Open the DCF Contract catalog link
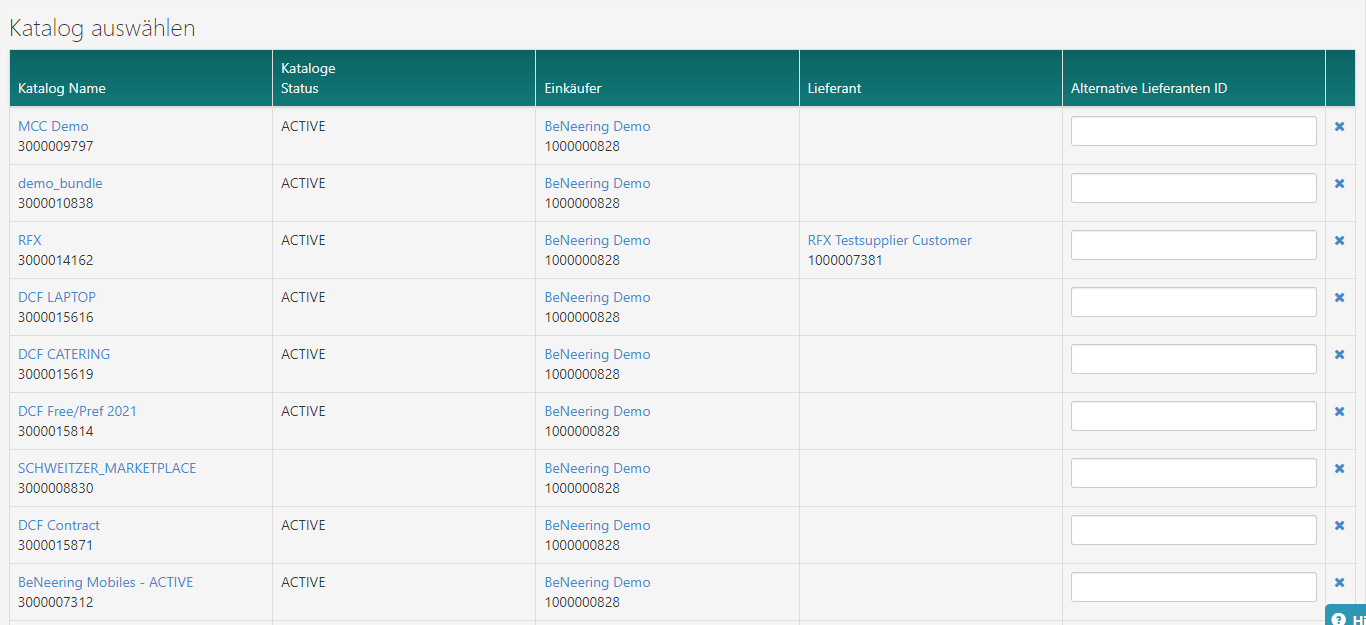1366x625 pixels. 59,526
